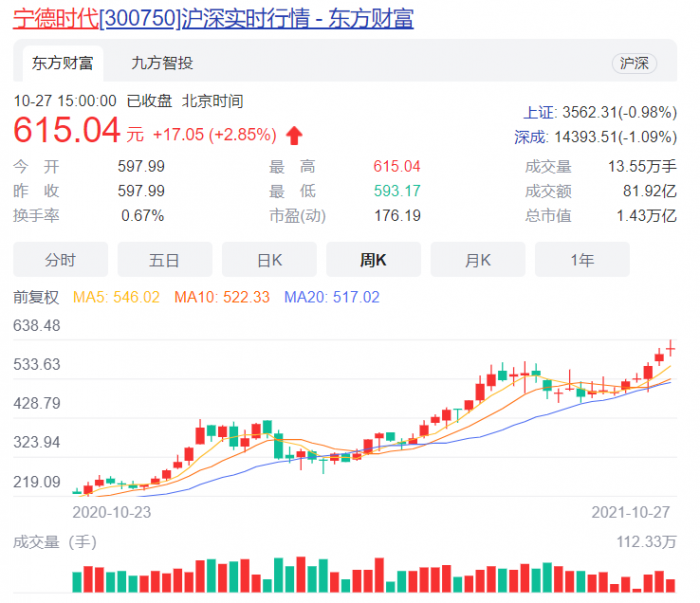Click 昨收 value 597.99
The height and width of the screenshot is (603, 700).
(141, 191)
